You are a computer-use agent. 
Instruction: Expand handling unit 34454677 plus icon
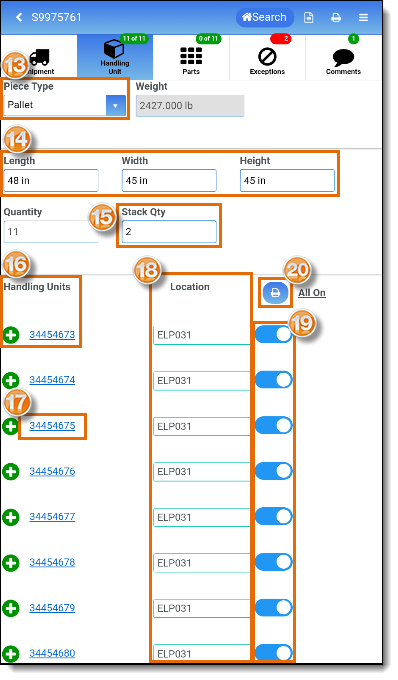pyautogui.click(x=11, y=517)
